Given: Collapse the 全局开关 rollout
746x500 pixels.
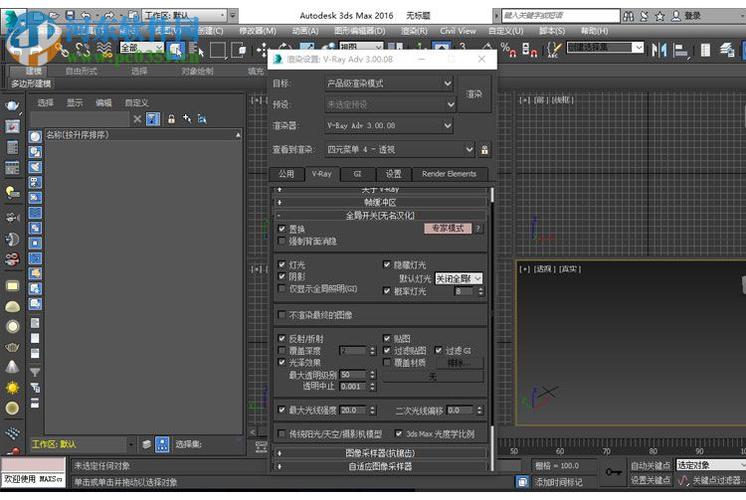Looking at the screenshot, I should (380, 216).
